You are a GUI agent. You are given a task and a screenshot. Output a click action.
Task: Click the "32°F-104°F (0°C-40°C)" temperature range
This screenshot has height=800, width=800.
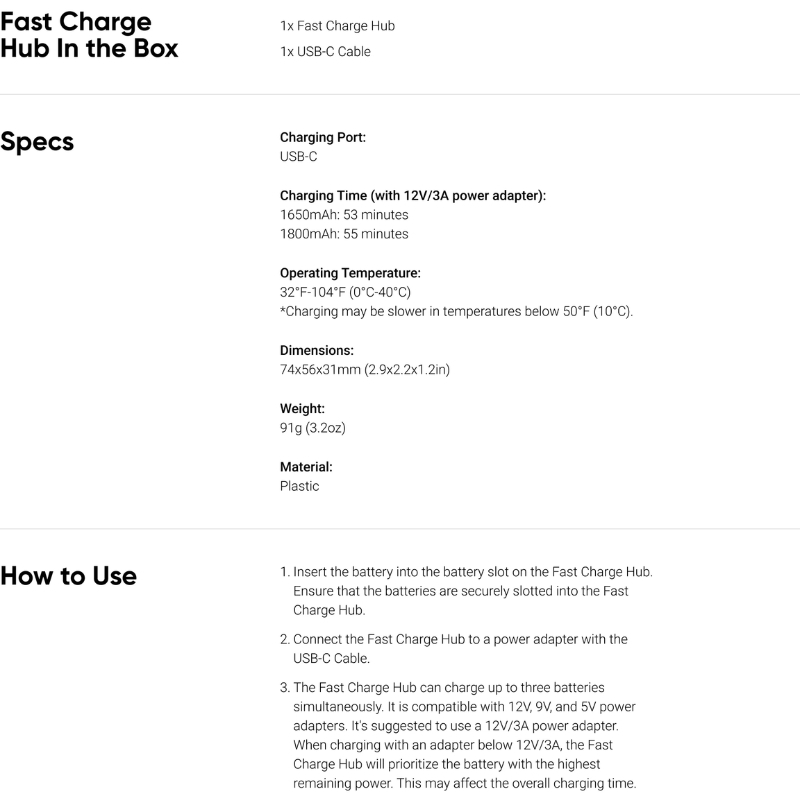pos(345,292)
